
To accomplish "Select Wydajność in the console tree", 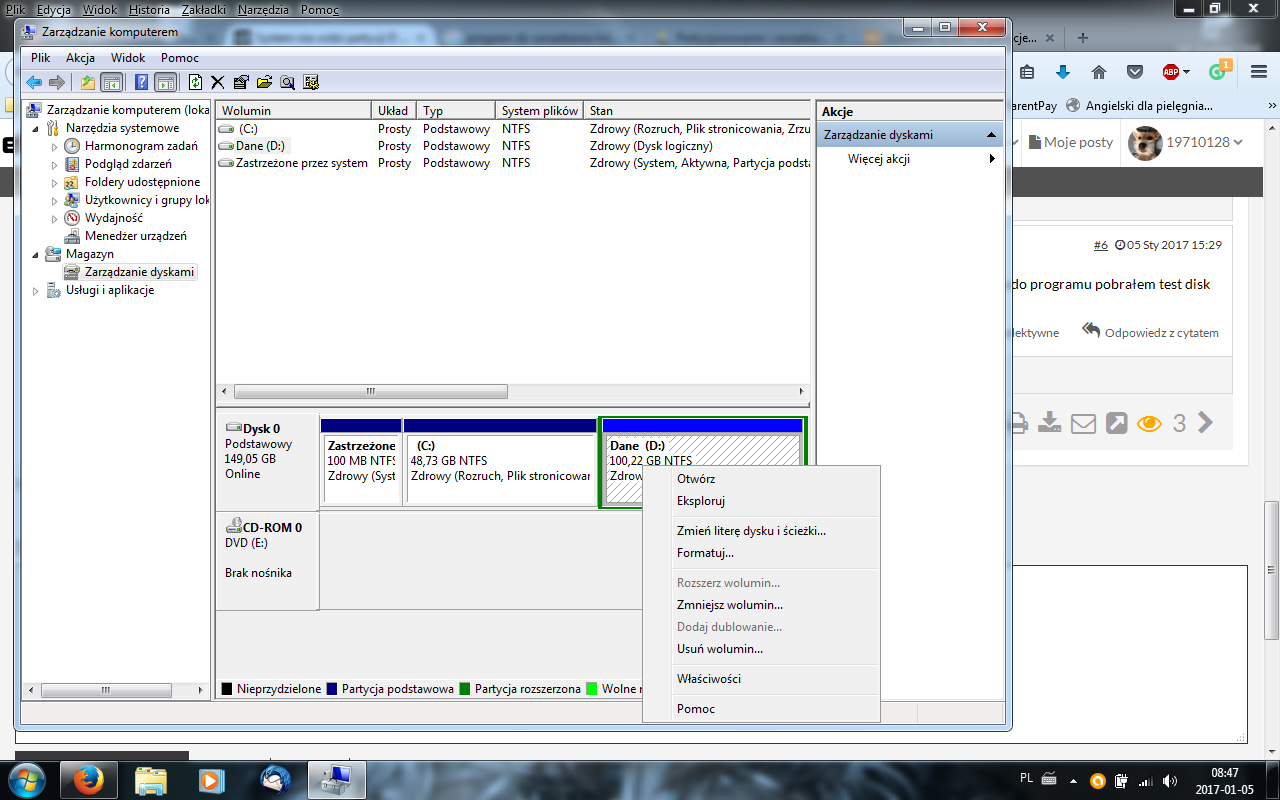I will [113, 218].
